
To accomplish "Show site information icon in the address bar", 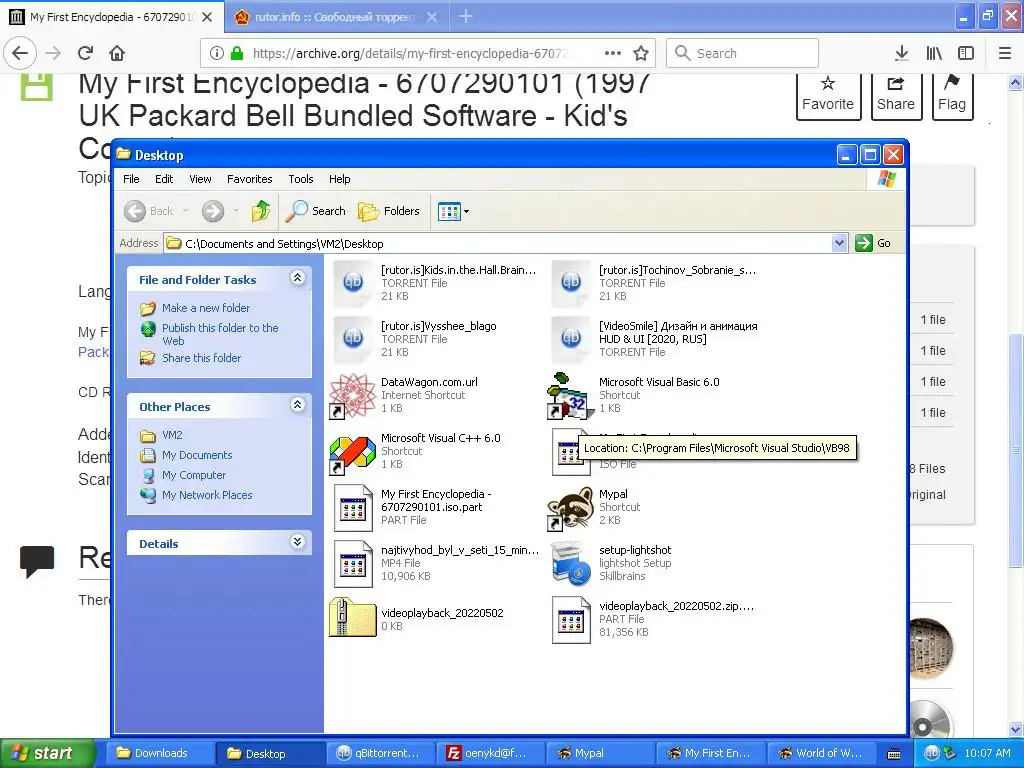I will coord(217,53).
